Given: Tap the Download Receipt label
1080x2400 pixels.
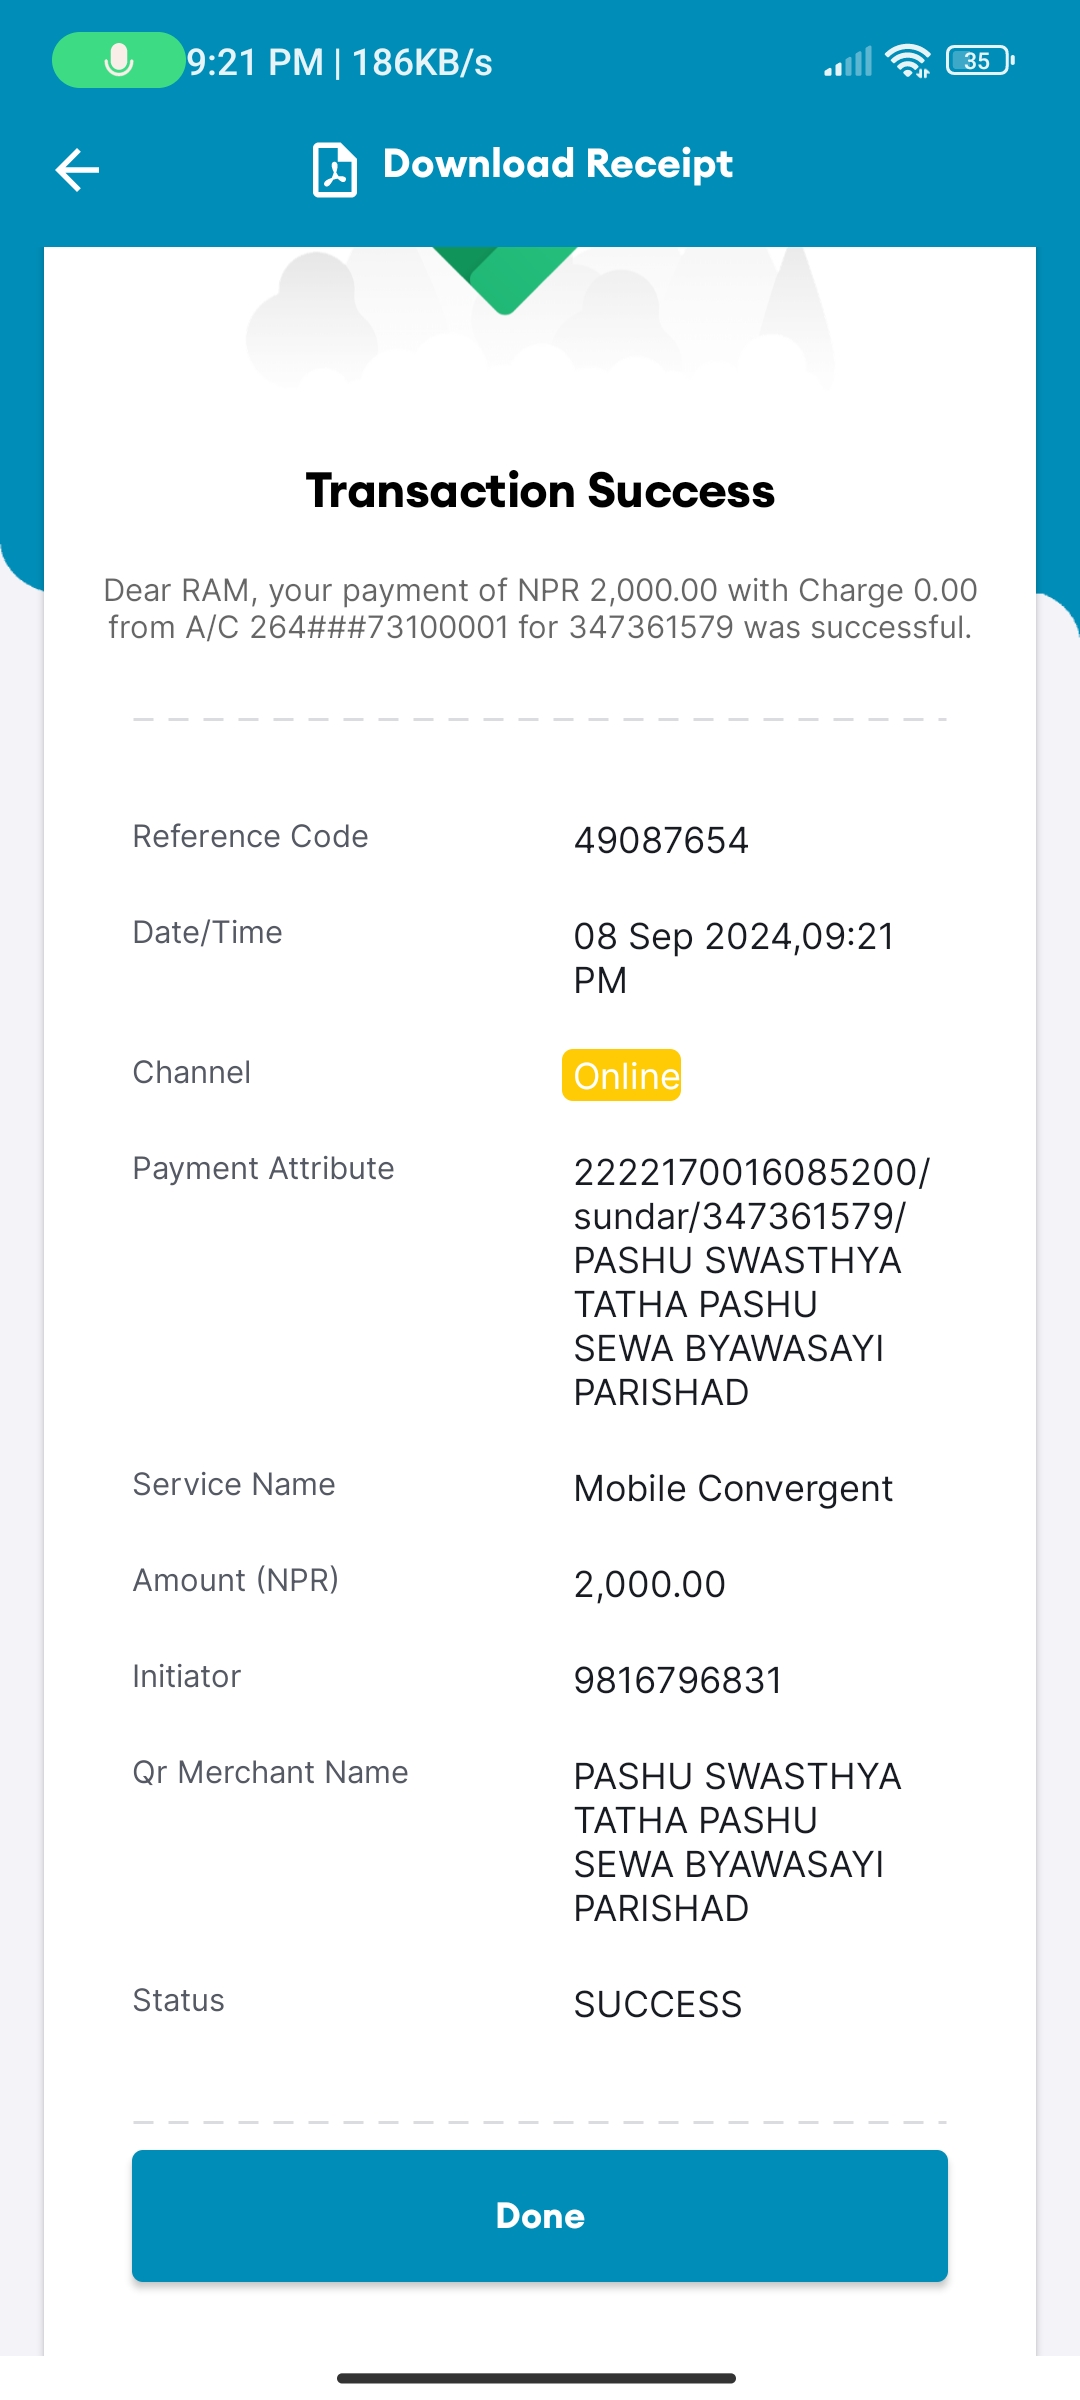Looking at the screenshot, I should click(x=558, y=164).
